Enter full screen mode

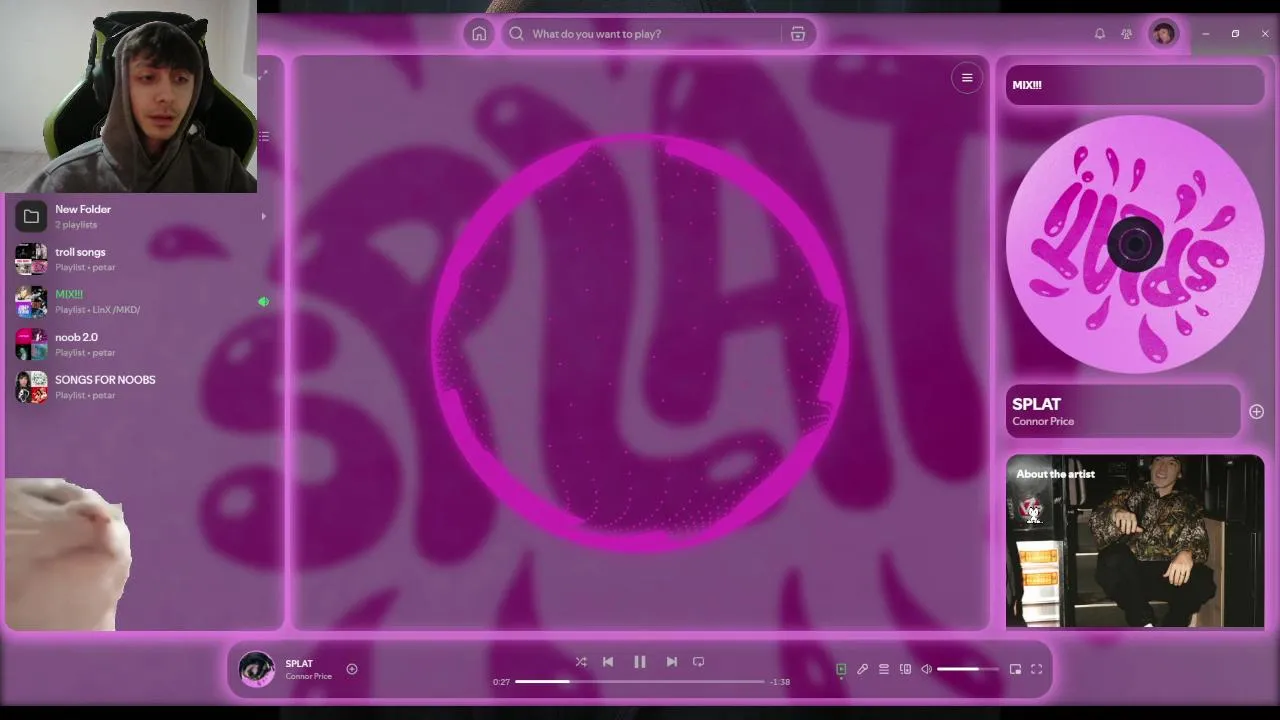1037,669
